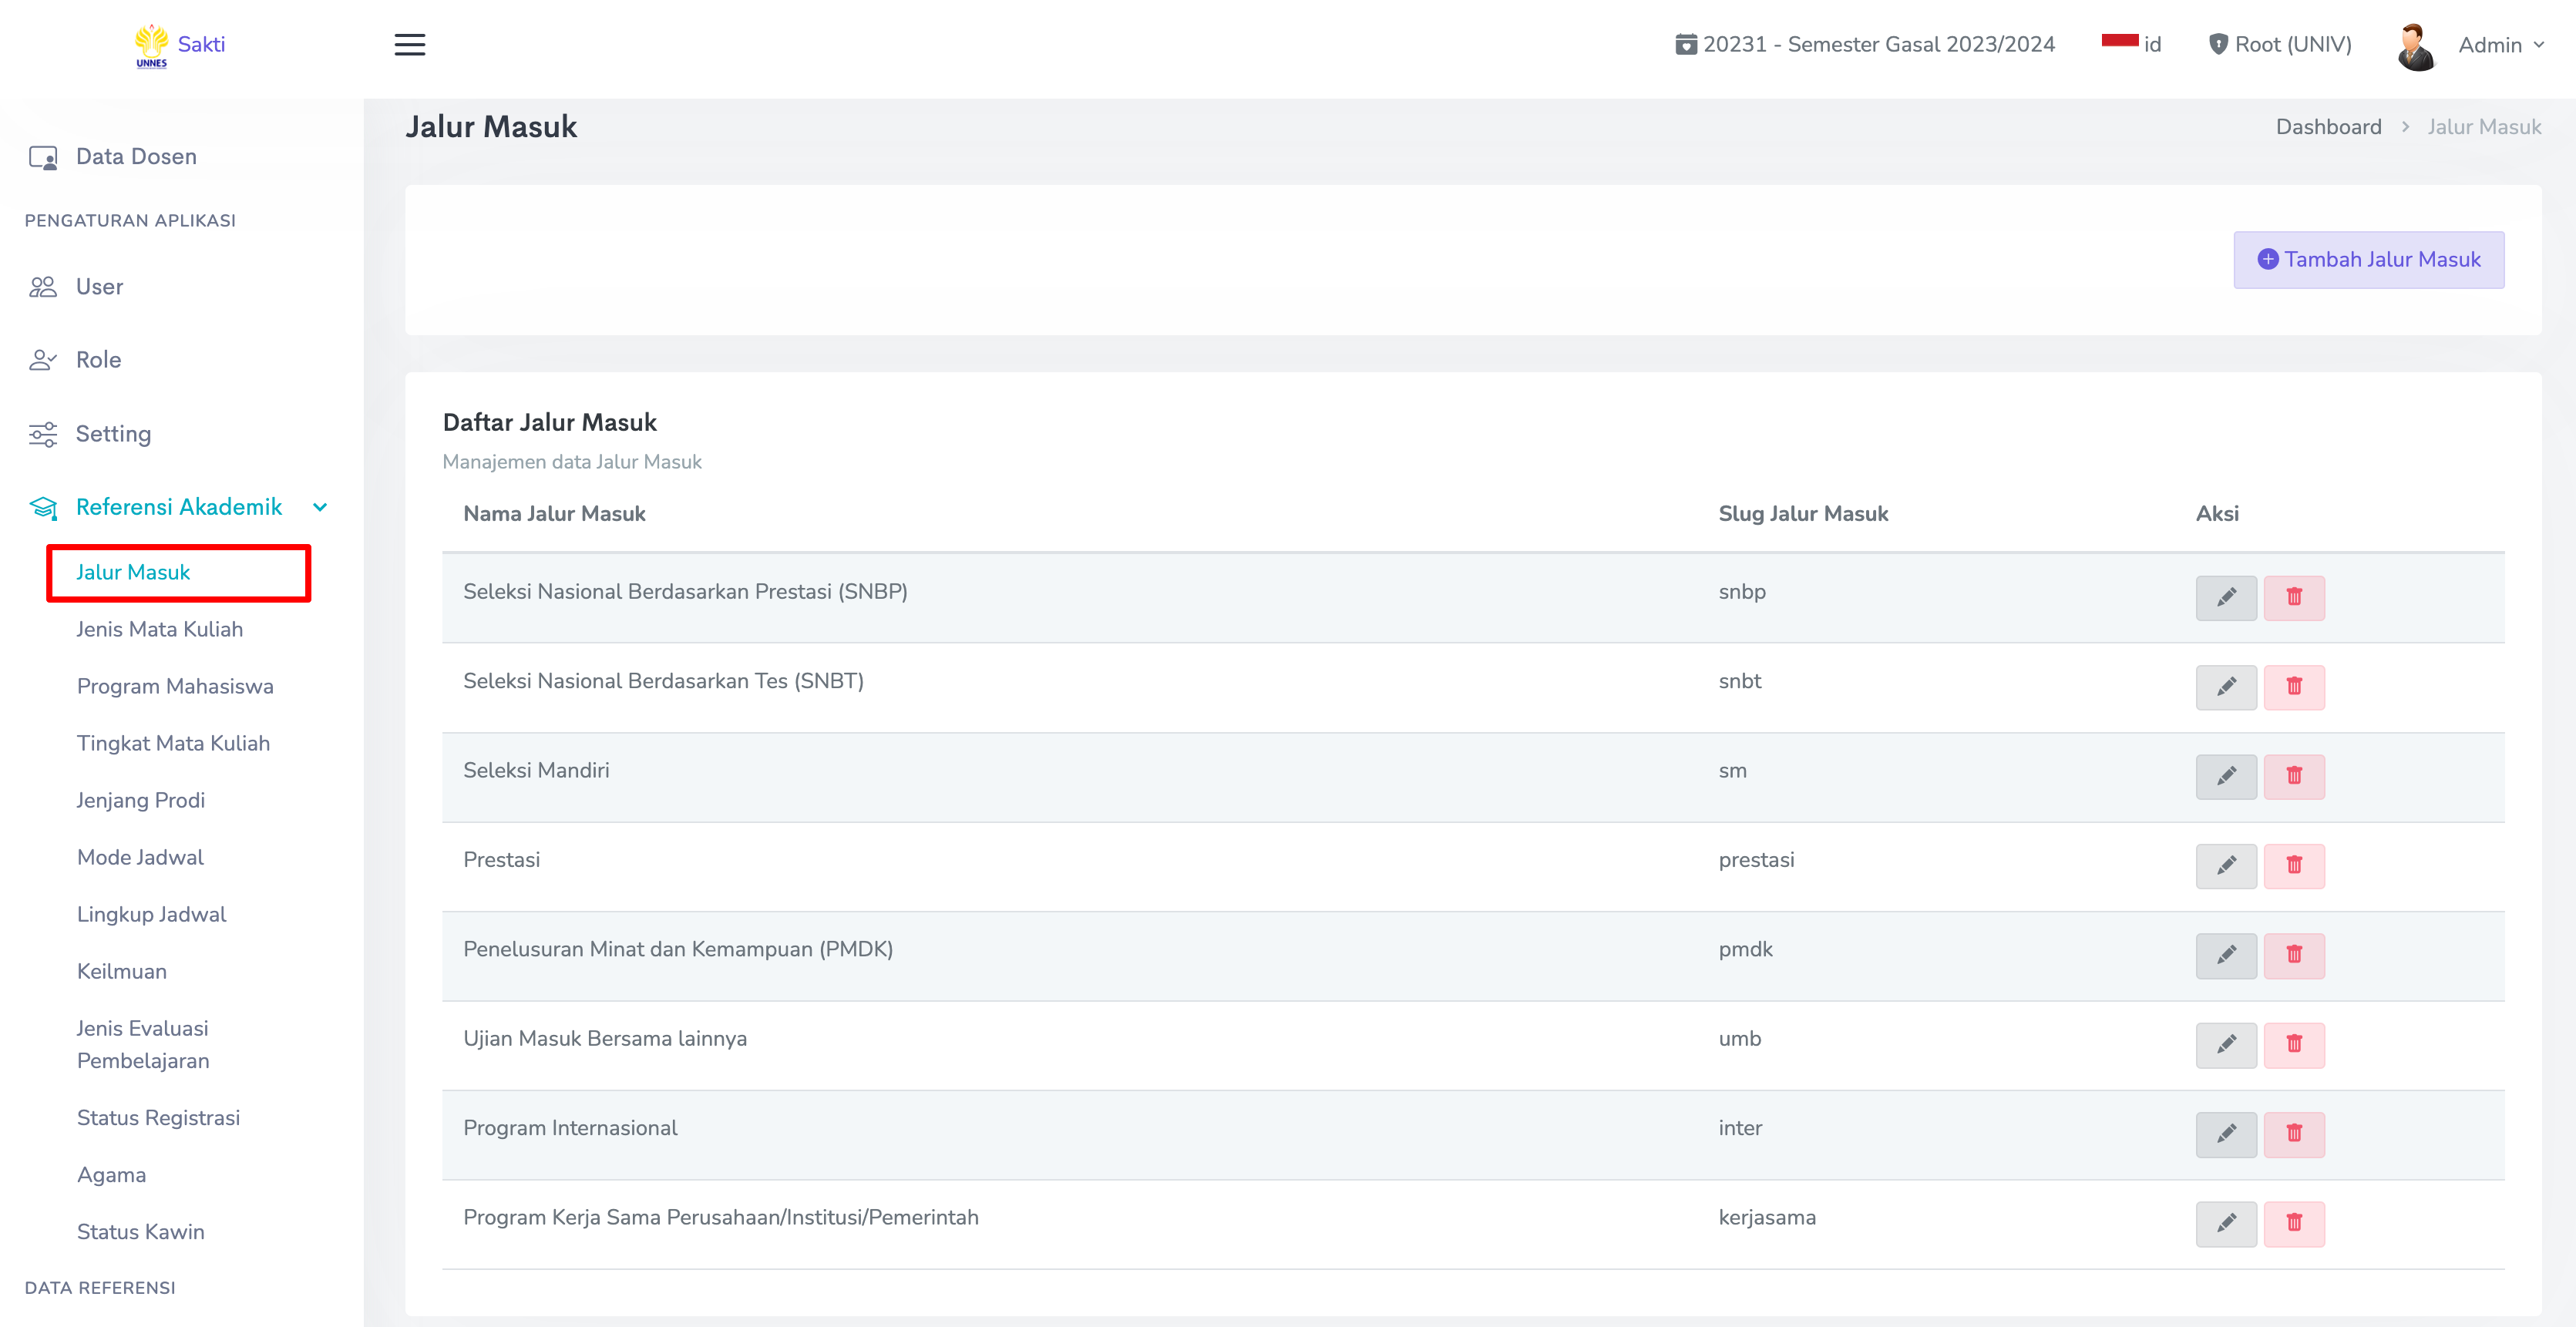The width and height of the screenshot is (2576, 1327).
Task: Click trash icon for PMDK row
Action: coord(2293,955)
